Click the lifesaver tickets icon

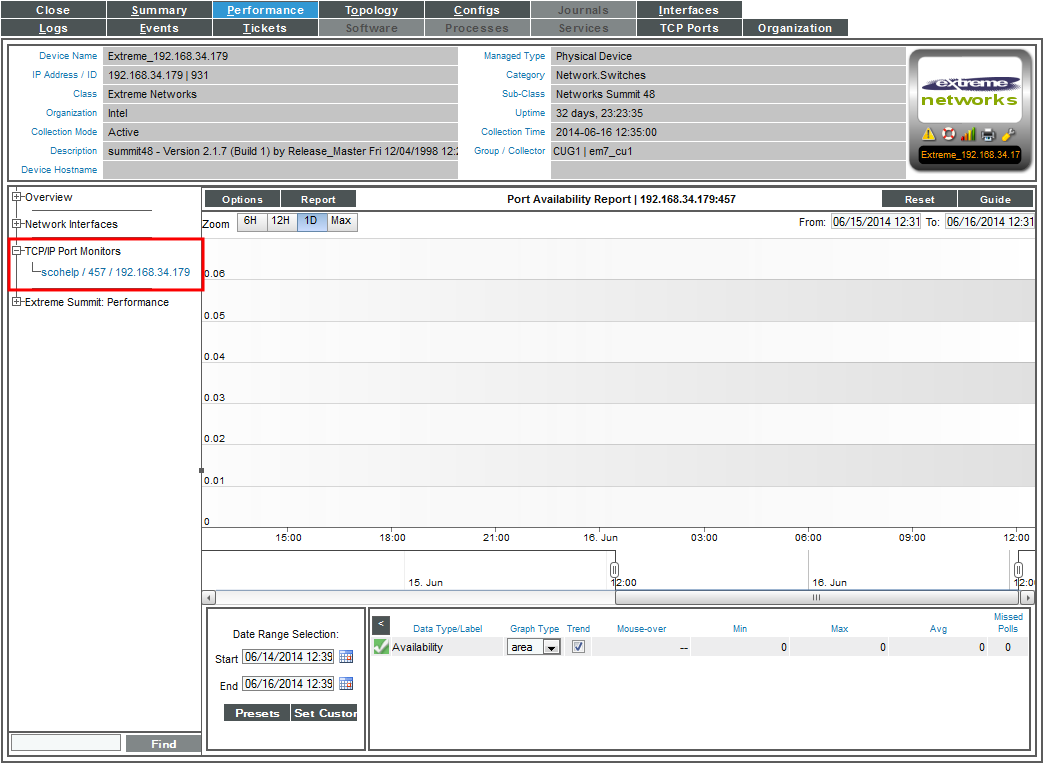949,134
